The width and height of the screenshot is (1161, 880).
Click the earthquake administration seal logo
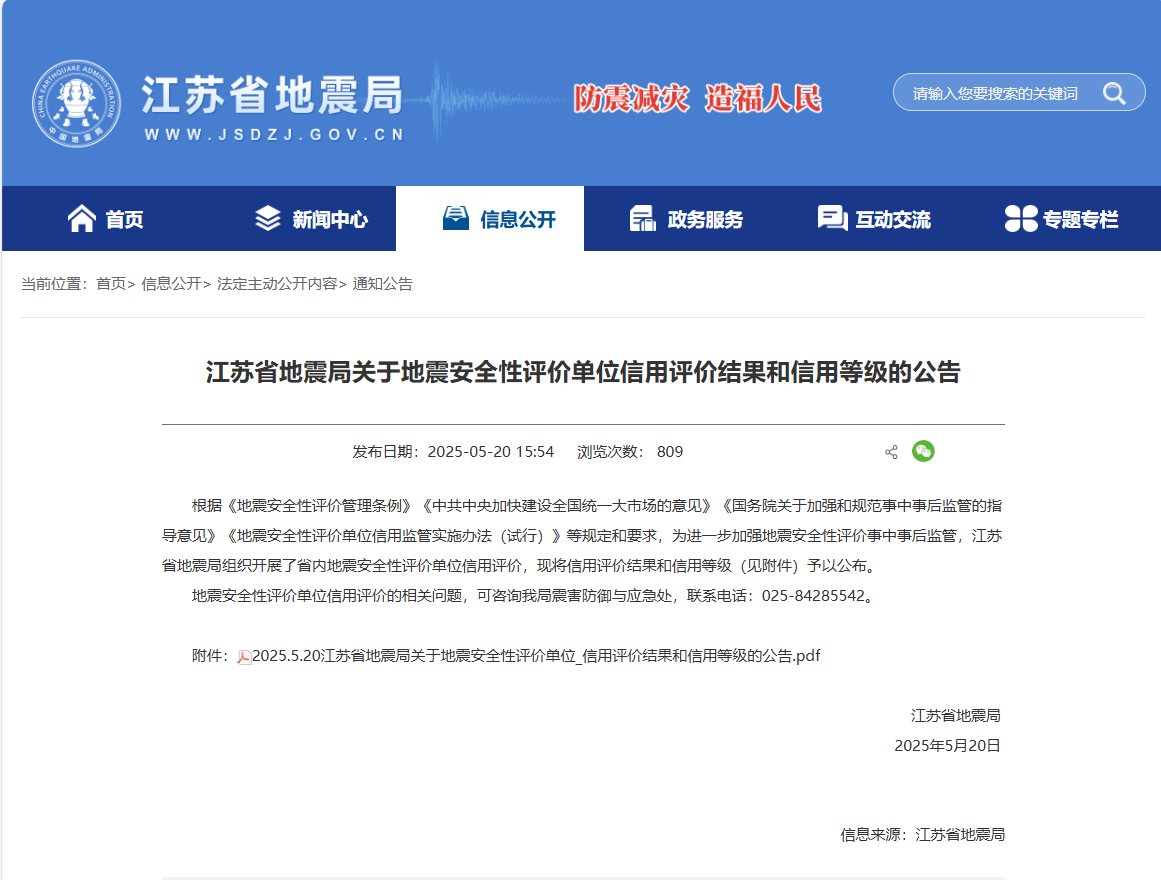(75, 99)
